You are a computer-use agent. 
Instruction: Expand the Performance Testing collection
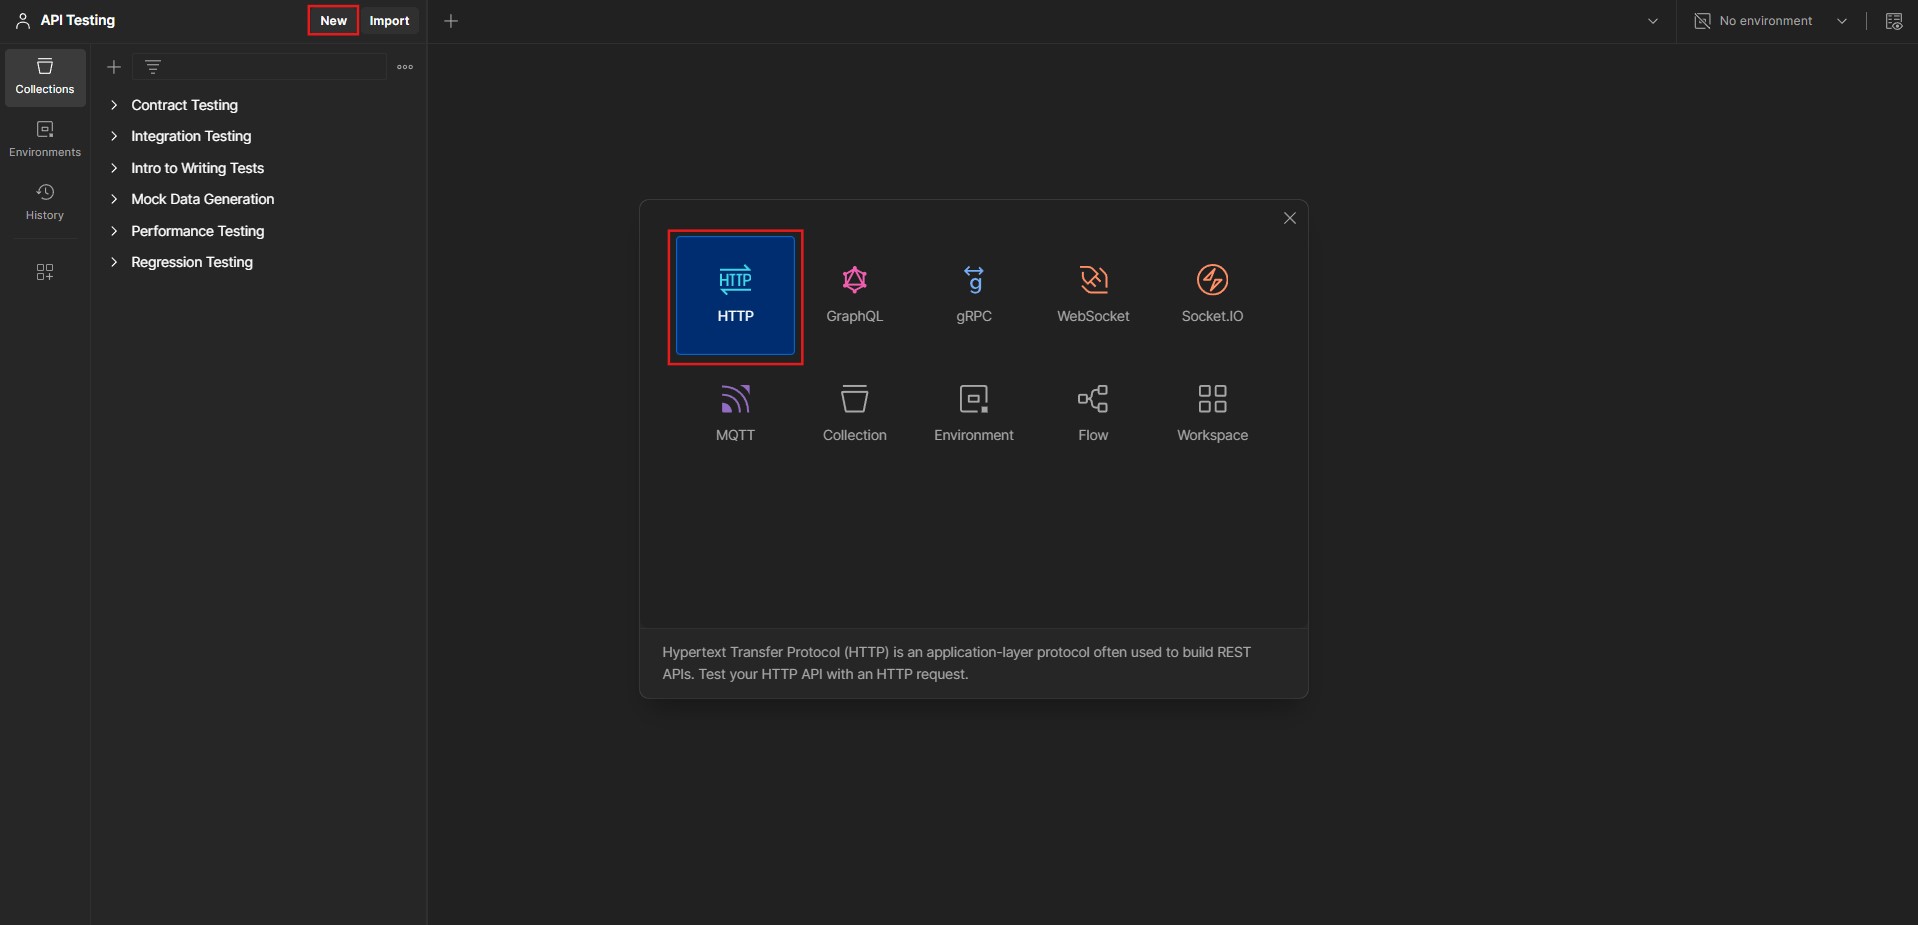click(x=114, y=231)
